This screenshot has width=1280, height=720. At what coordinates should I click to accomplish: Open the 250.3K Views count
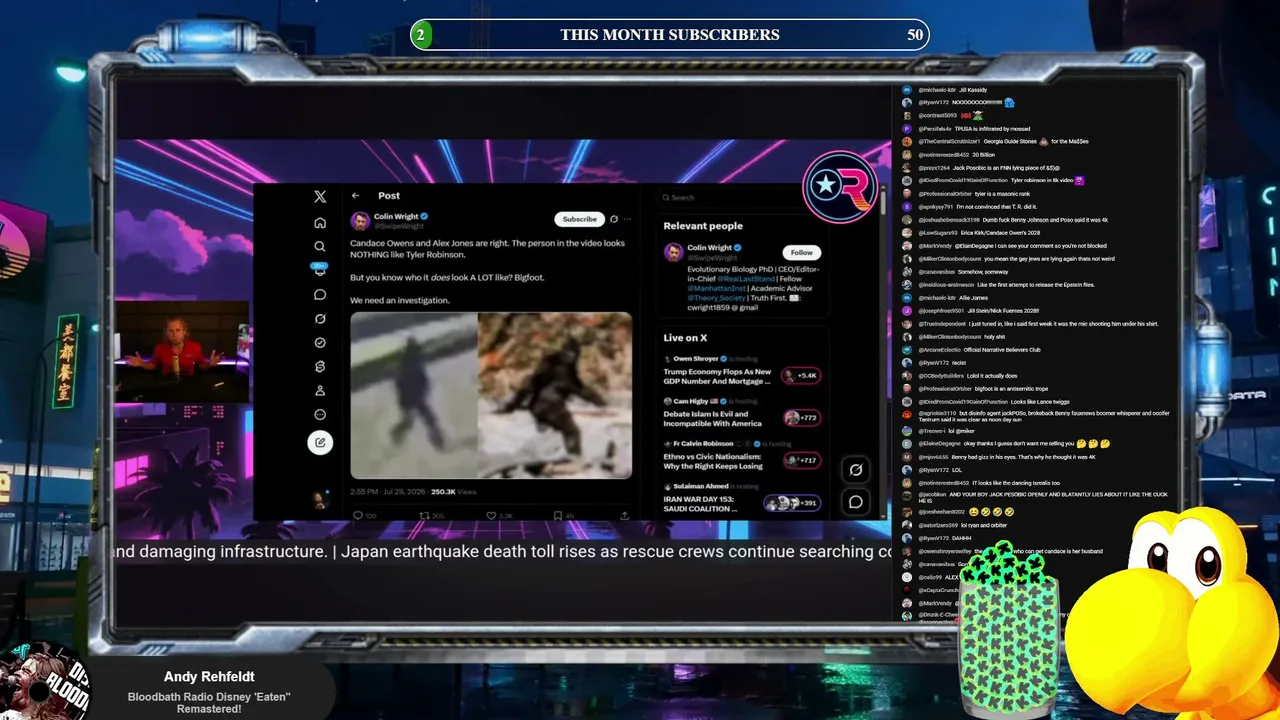coord(453,492)
